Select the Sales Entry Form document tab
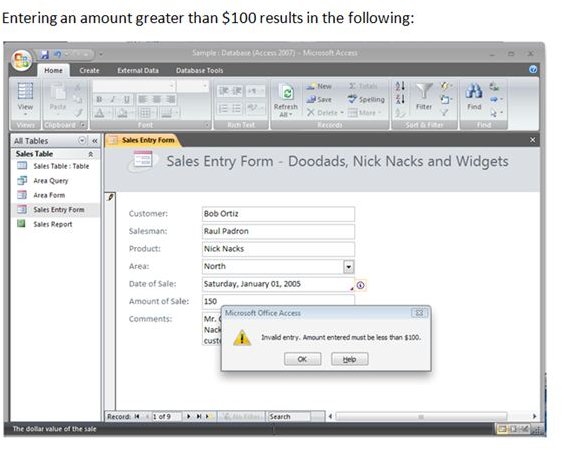 pyautogui.click(x=143, y=140)
